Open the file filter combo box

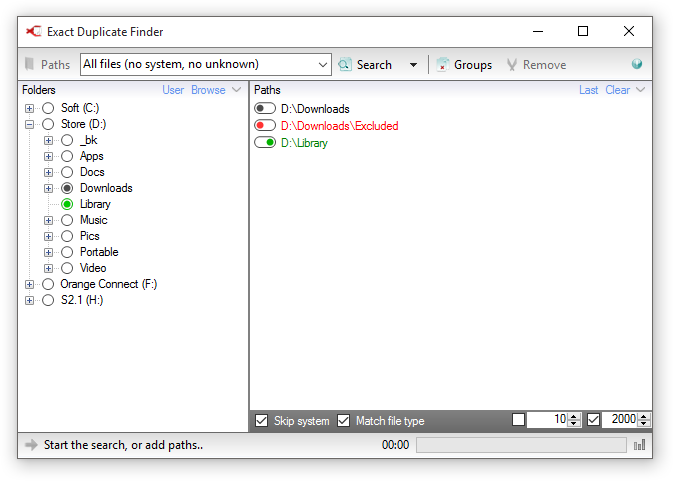[206, 64]
